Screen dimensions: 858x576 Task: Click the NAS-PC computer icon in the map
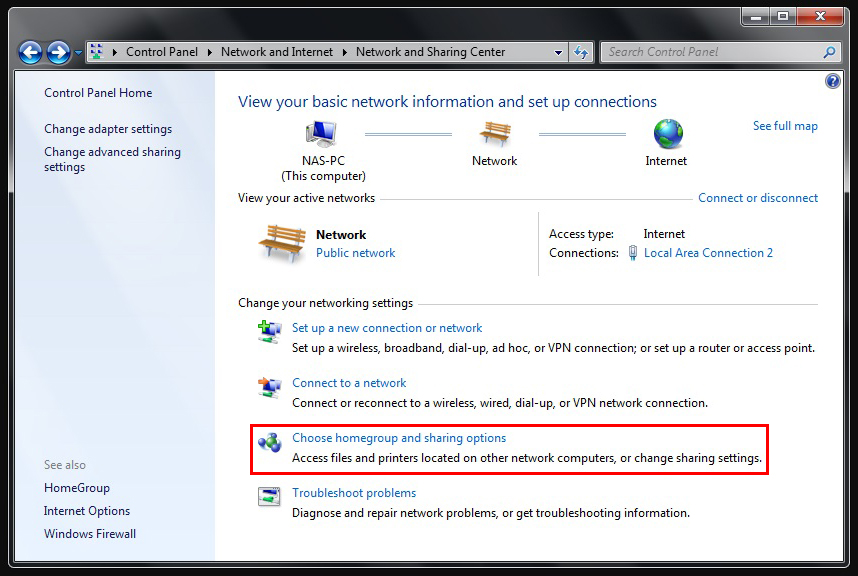point(322,133)
